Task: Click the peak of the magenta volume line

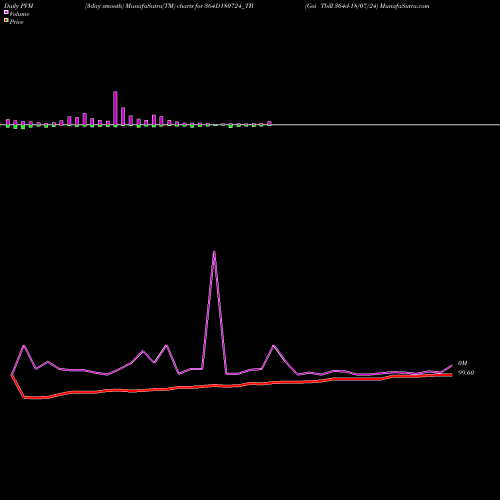Action: [214, 252]
